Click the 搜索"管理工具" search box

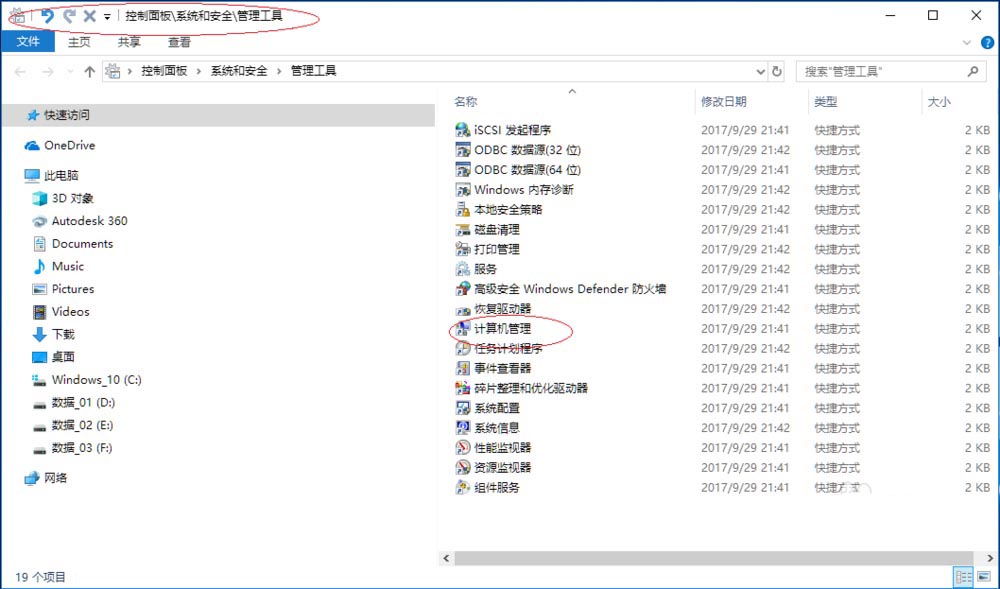point(889,71)
